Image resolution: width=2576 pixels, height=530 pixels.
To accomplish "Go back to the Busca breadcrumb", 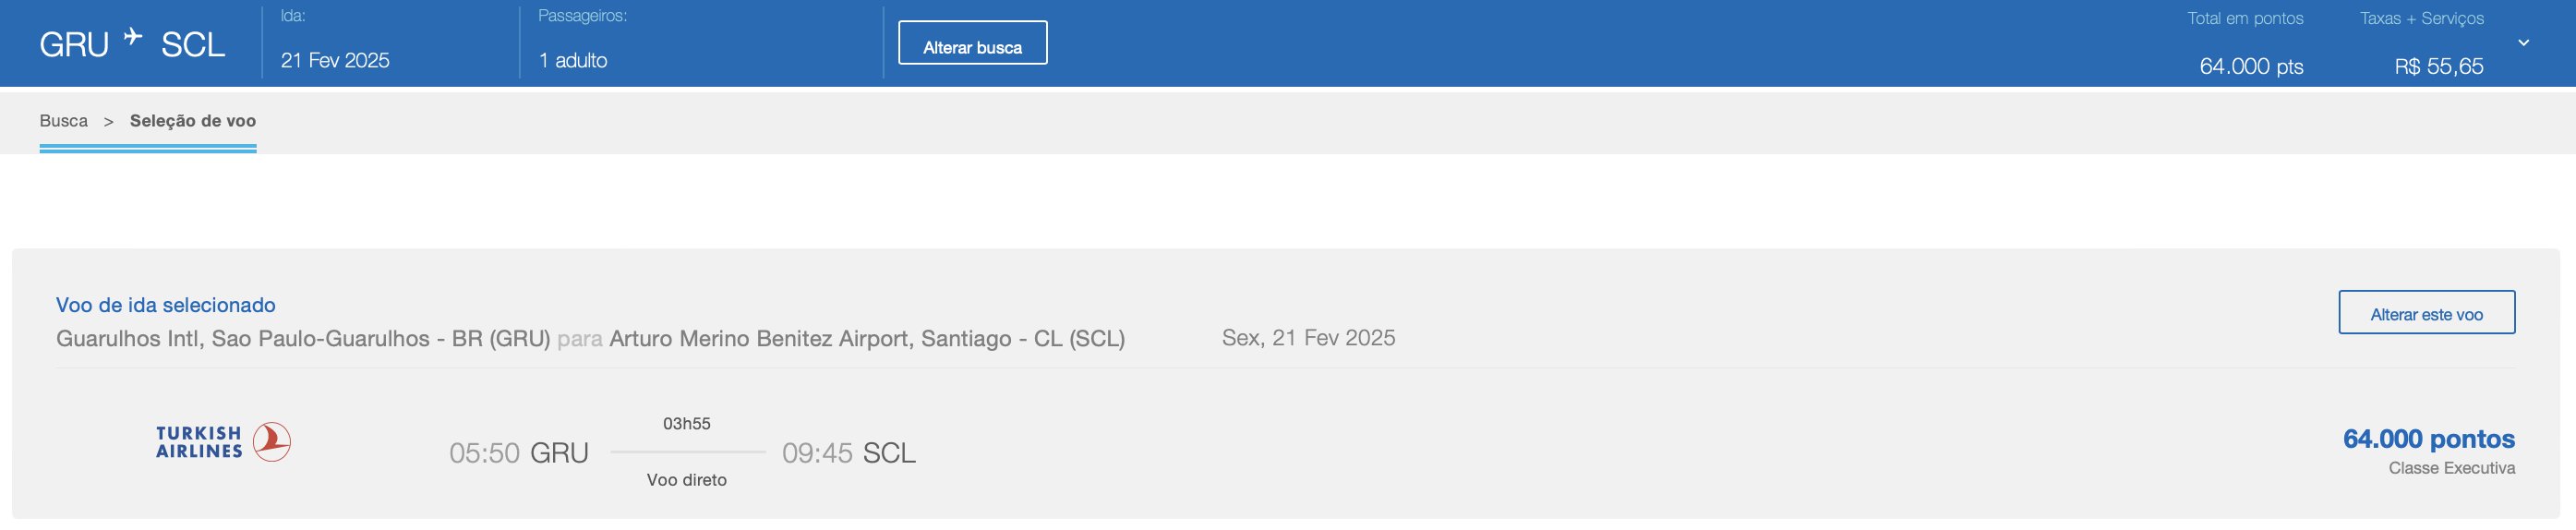I will (x=64, y=121).
